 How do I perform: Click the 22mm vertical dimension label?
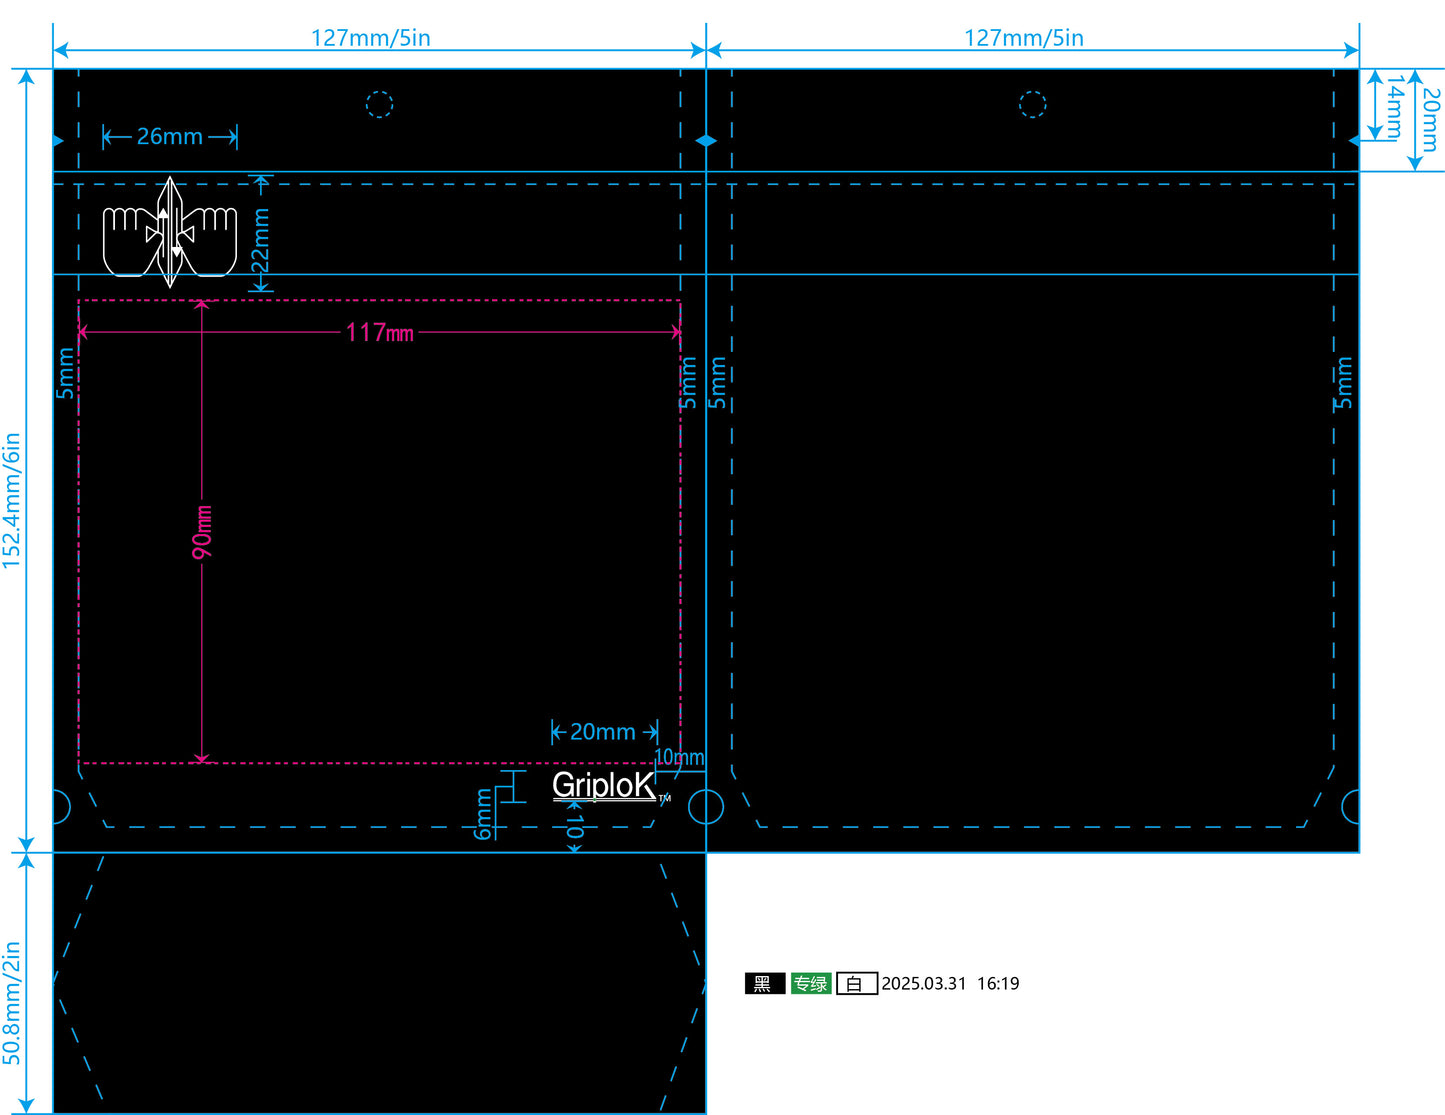coord(260,240)
